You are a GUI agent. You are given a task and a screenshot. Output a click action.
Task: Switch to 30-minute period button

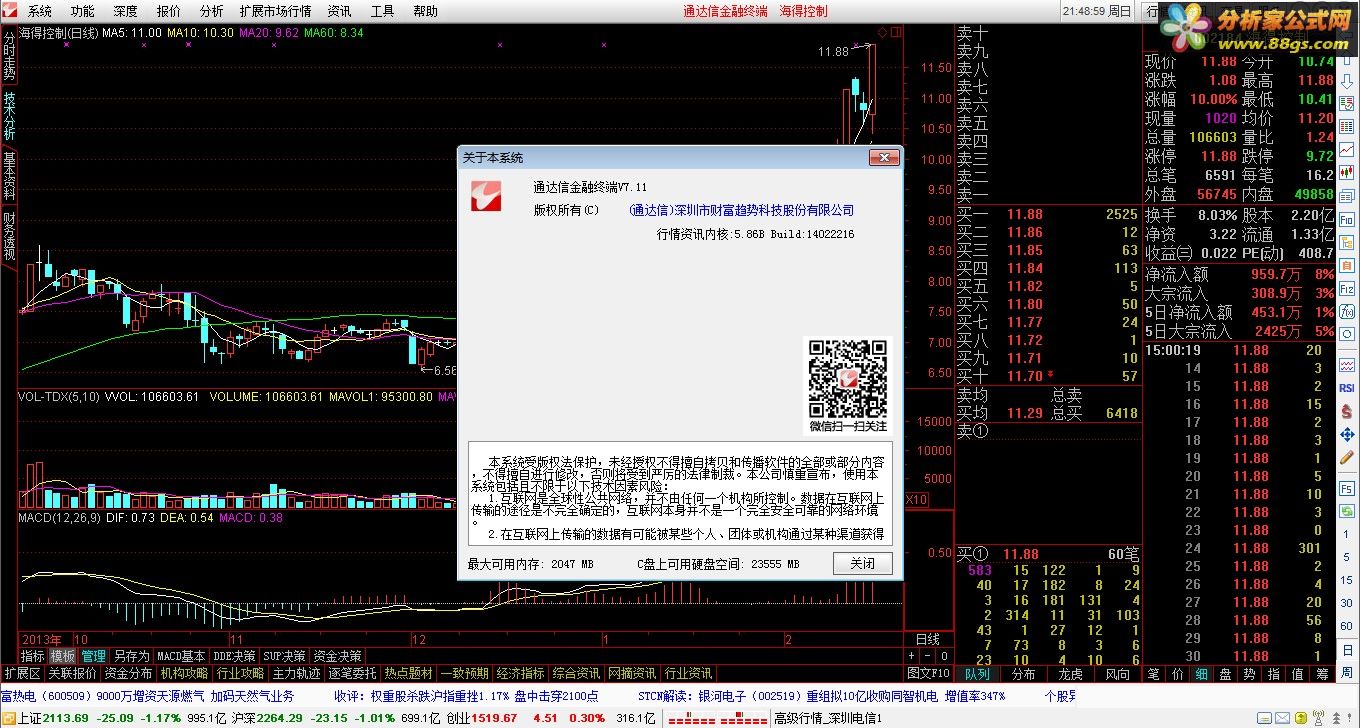click(1346, 603)
